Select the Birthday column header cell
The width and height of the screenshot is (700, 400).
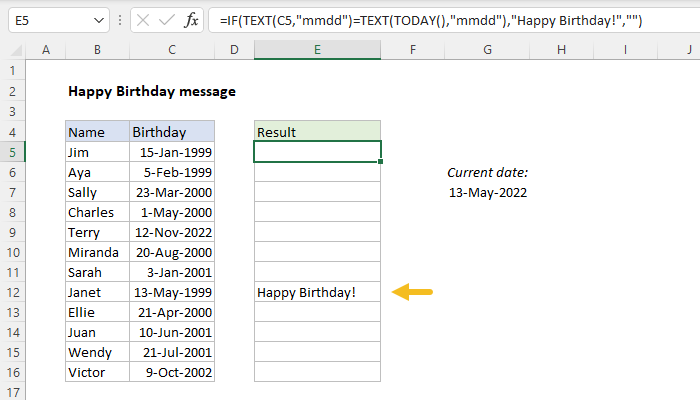pyautogui.click(x=172, y=132)
